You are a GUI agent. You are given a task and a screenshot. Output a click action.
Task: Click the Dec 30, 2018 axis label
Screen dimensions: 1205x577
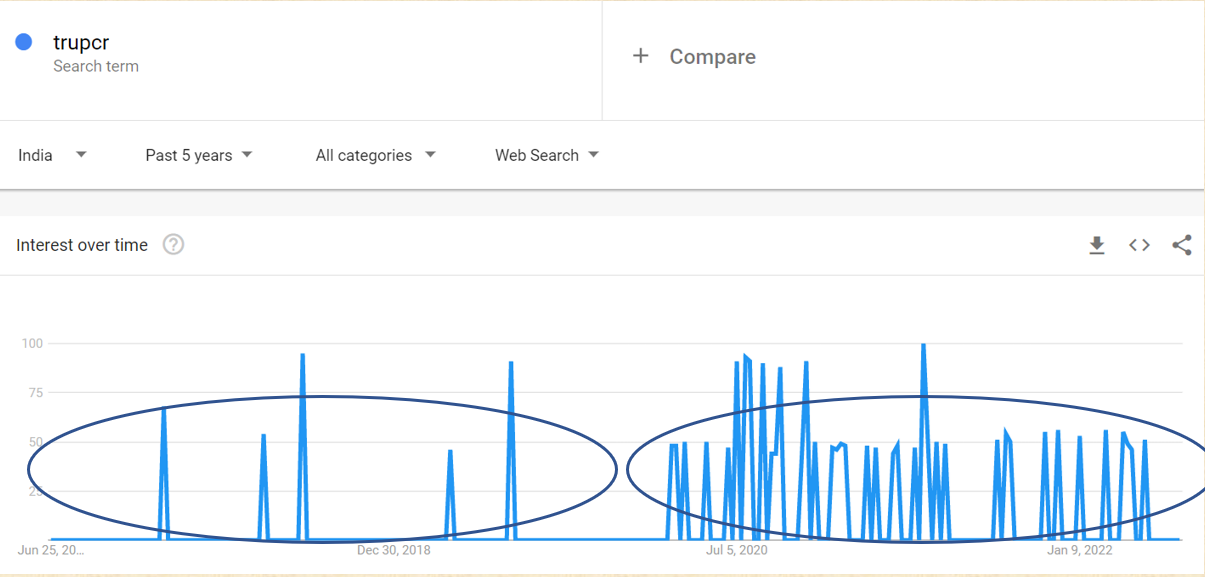click(393, 550)
